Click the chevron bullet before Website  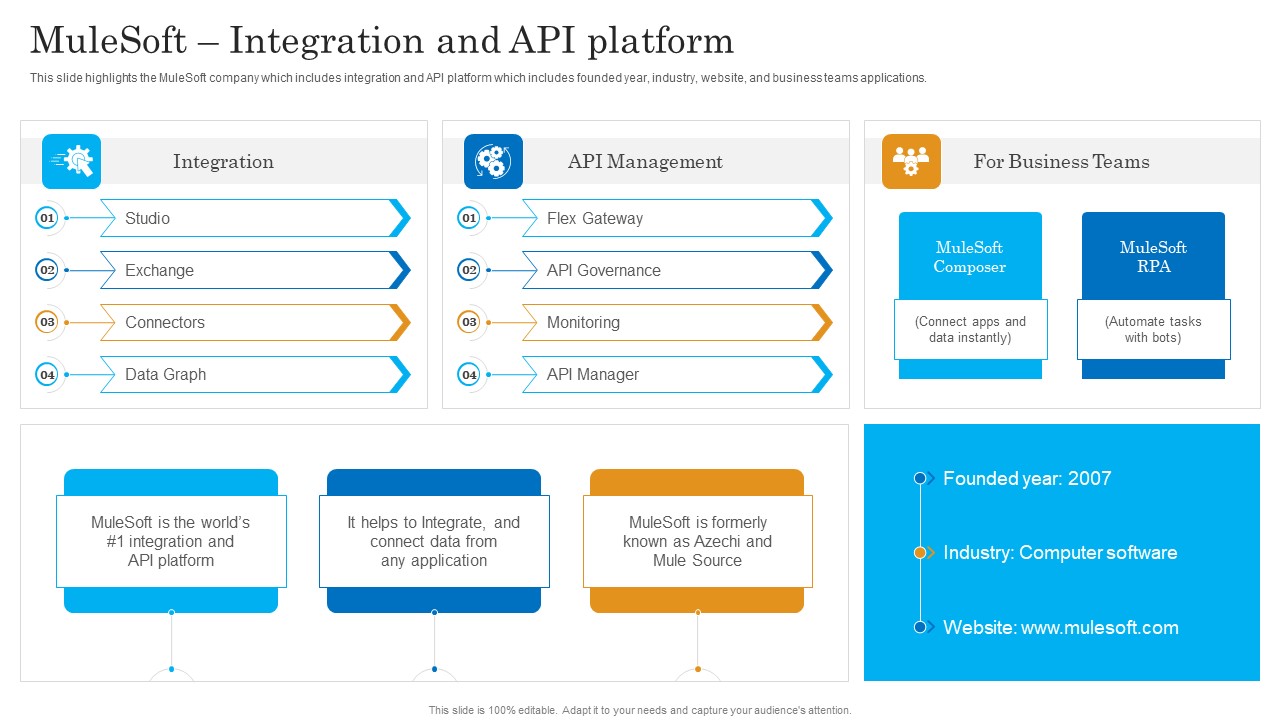click(x=925, y=627)
